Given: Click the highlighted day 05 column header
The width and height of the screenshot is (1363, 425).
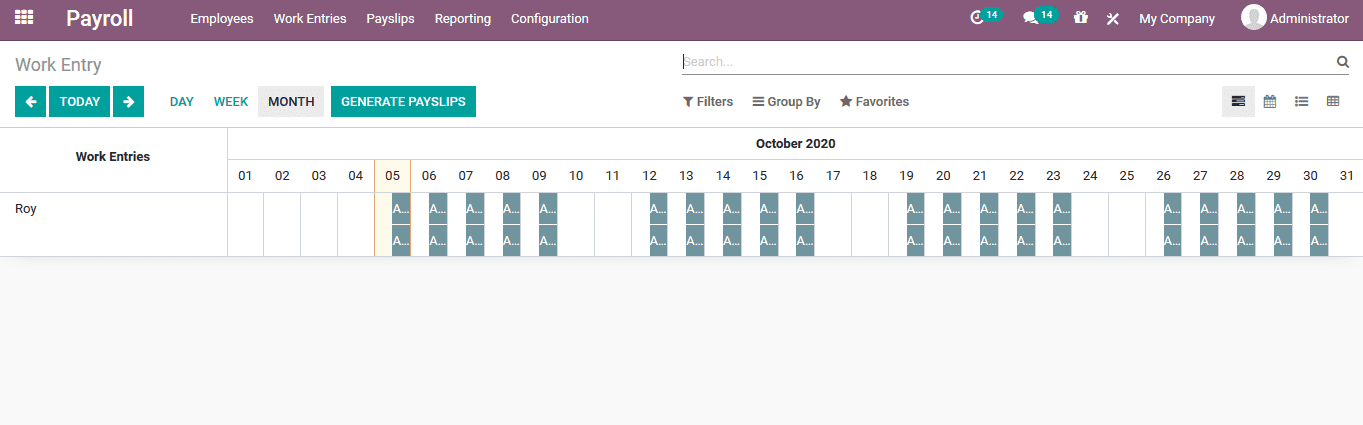Looking at the screenshot, I should click(x=392, y=176).
